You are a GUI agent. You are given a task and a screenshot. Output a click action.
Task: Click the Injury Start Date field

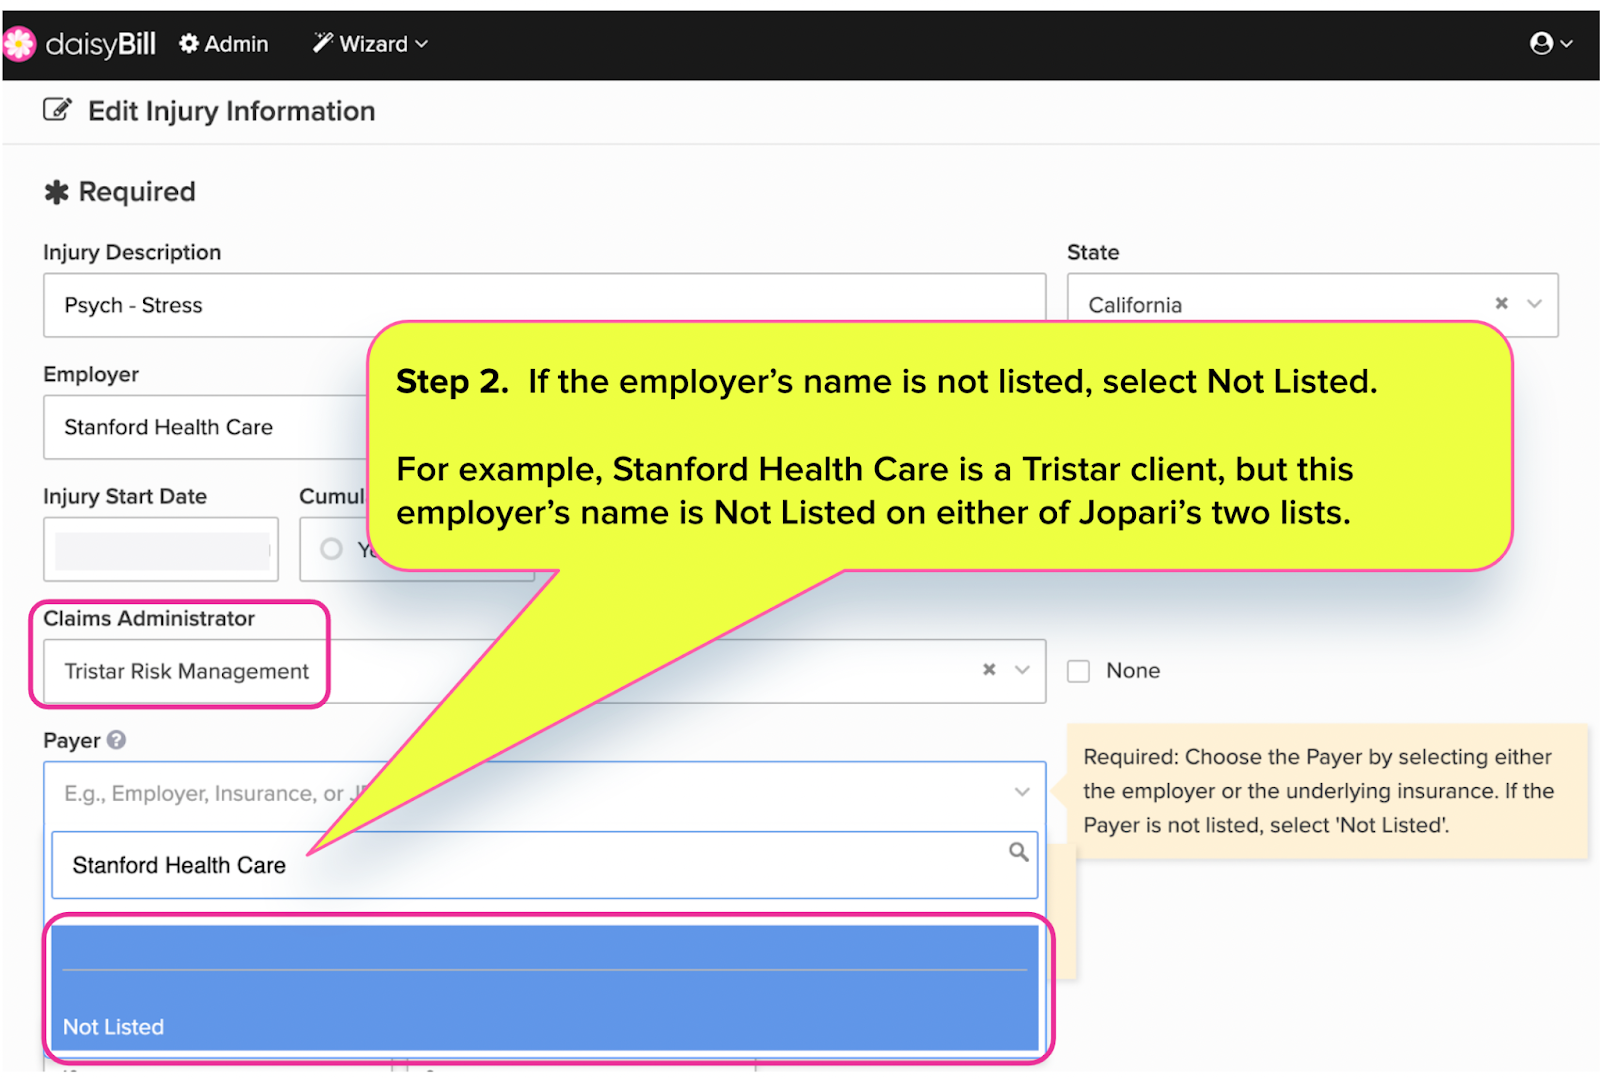click(161, 549)
